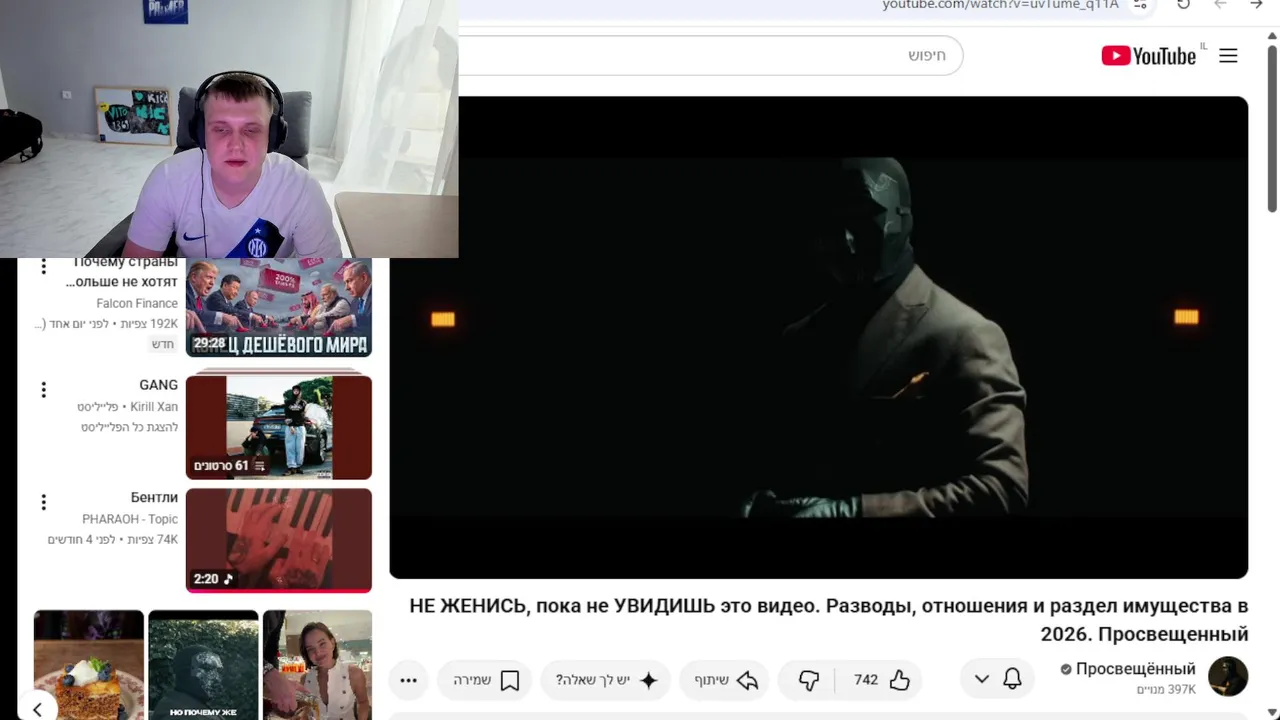Click the video title НЕ ЖЕНИСЬ text
This screenshot has height=720, width=1280.
pyautogui.click(x=829, y=620)
